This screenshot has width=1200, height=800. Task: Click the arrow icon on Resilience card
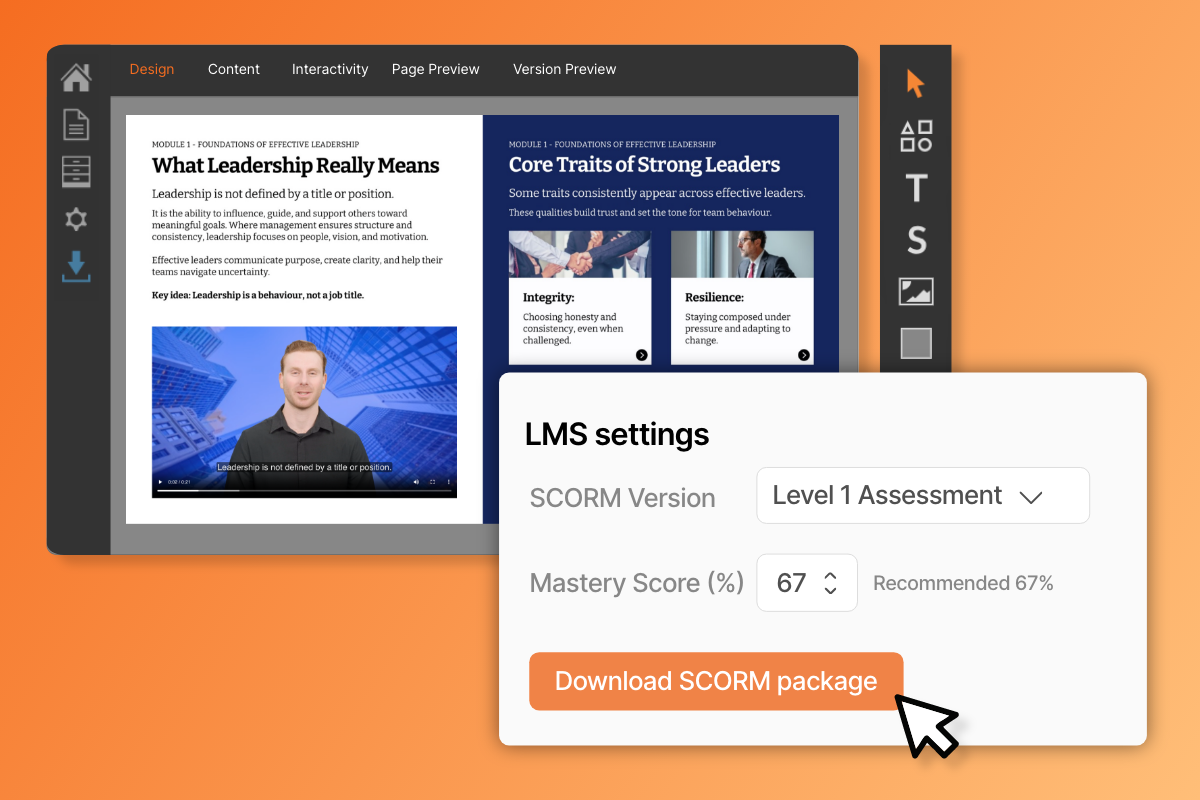[803, 355]
